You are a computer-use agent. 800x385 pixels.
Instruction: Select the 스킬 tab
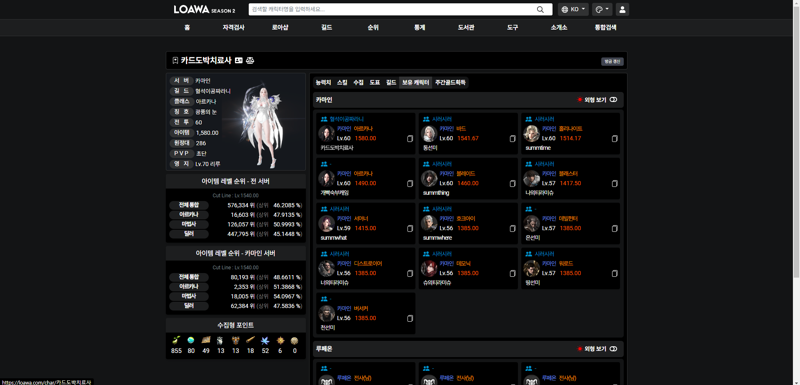point(342,82)
